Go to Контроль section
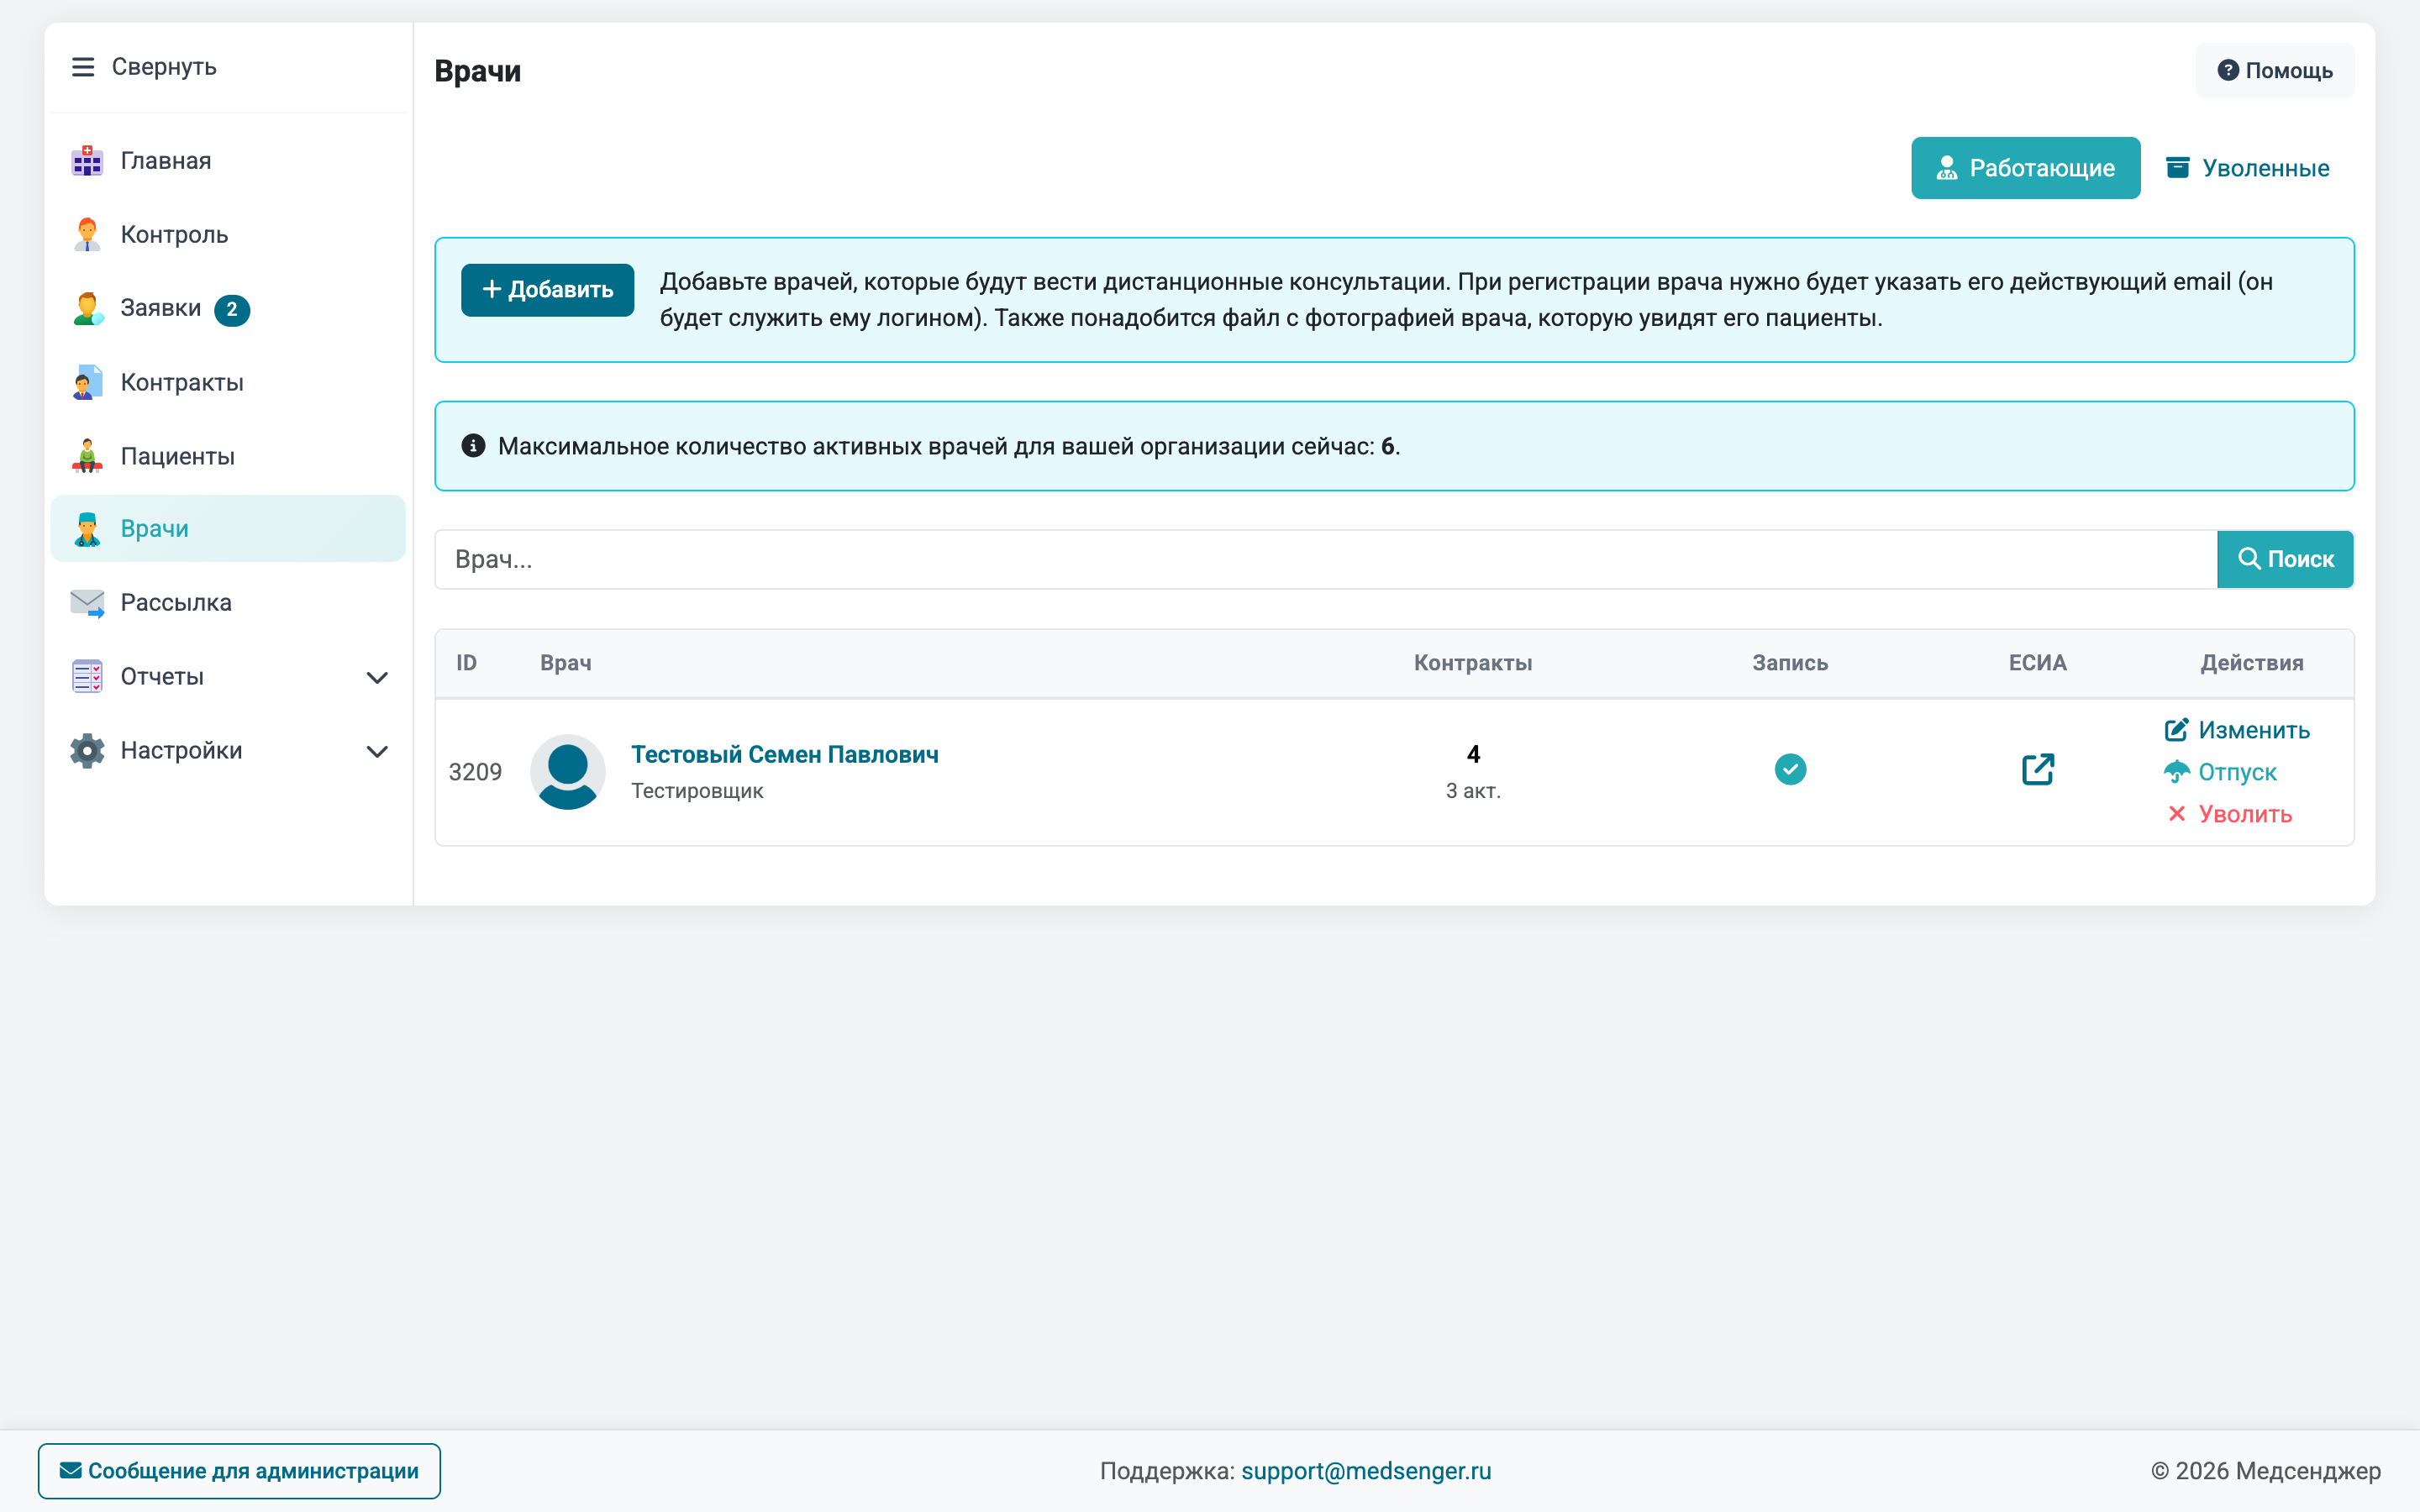This screenshot has width=2420, height=1512. pos(228,234)
